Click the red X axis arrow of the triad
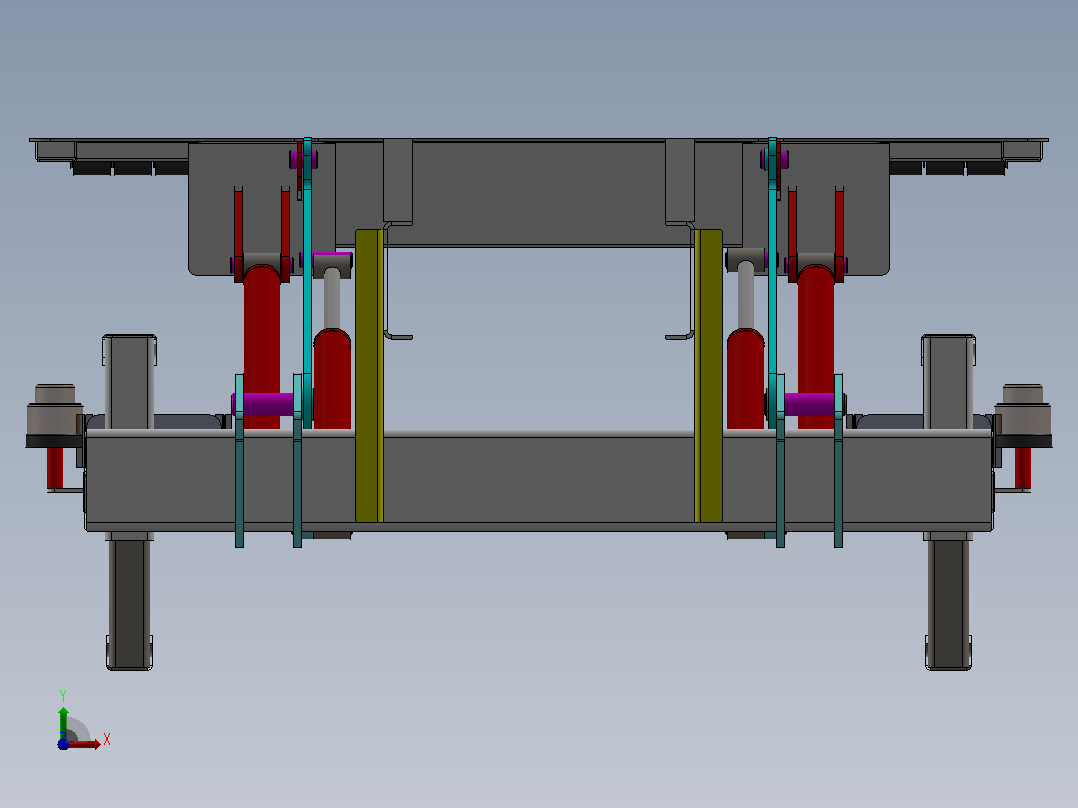1078x808 pixels. click(x=84, y=744)
